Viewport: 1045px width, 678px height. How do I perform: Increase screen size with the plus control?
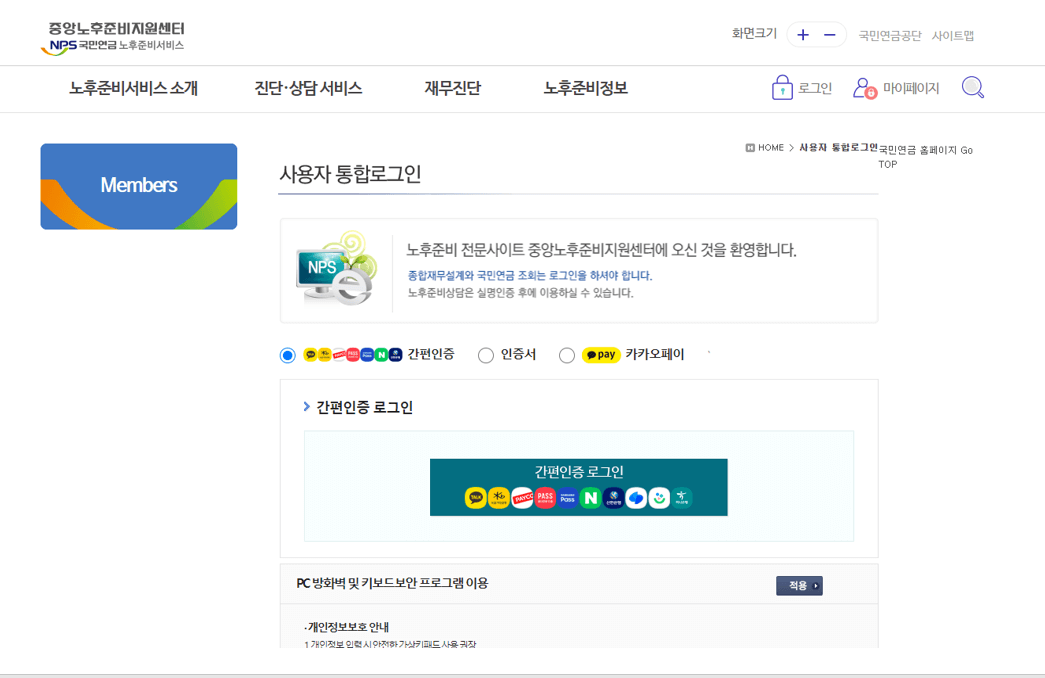pyautogui.click(x=802, y=34)
